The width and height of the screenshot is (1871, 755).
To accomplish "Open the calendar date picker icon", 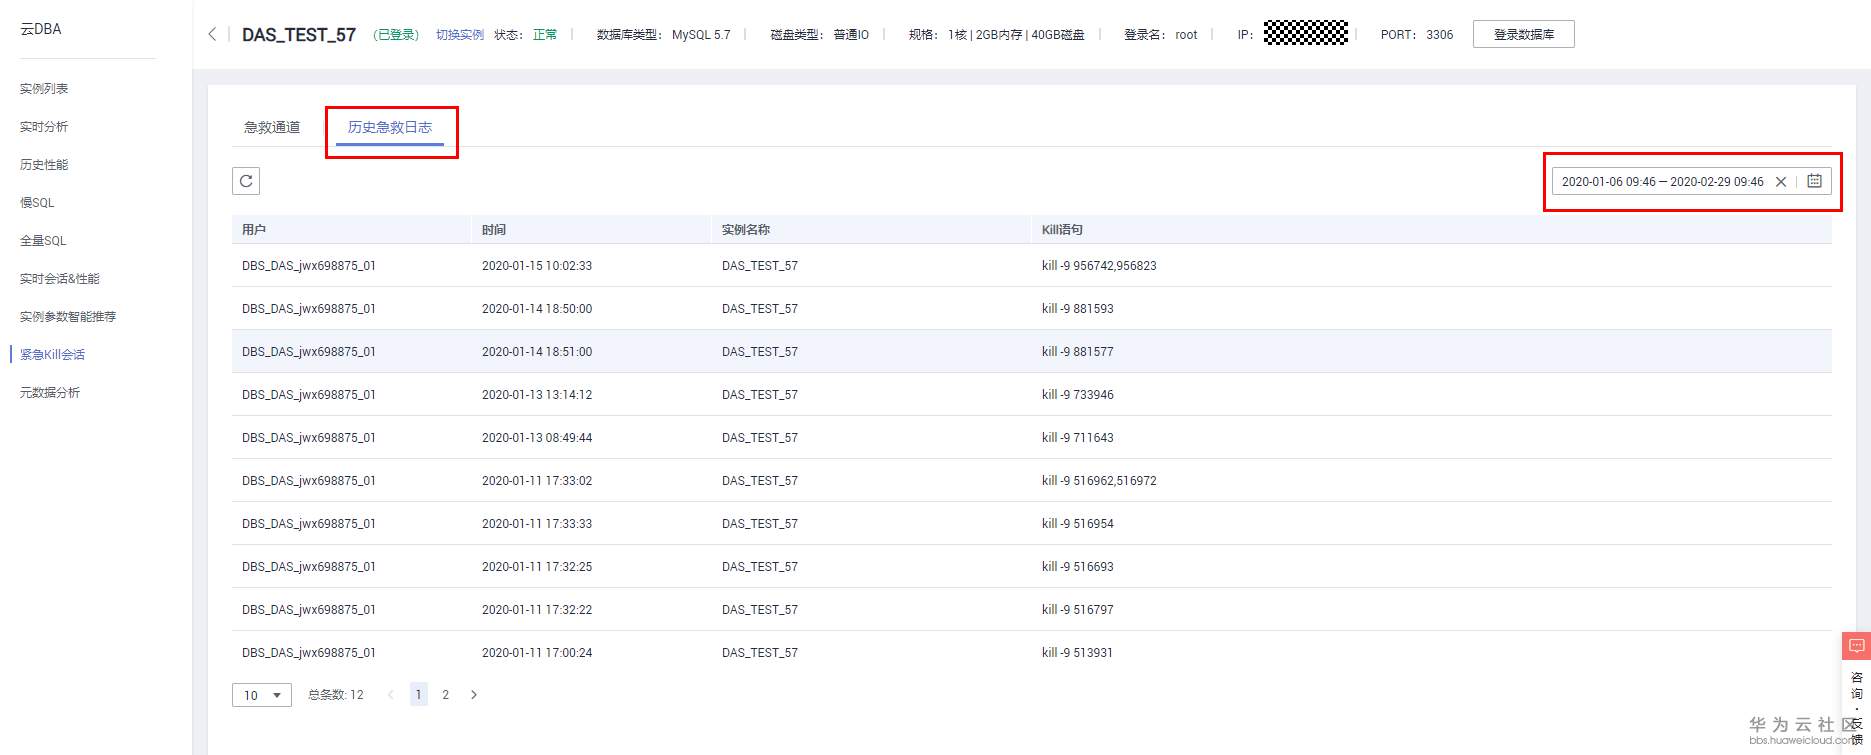I will pos(1815,181).
